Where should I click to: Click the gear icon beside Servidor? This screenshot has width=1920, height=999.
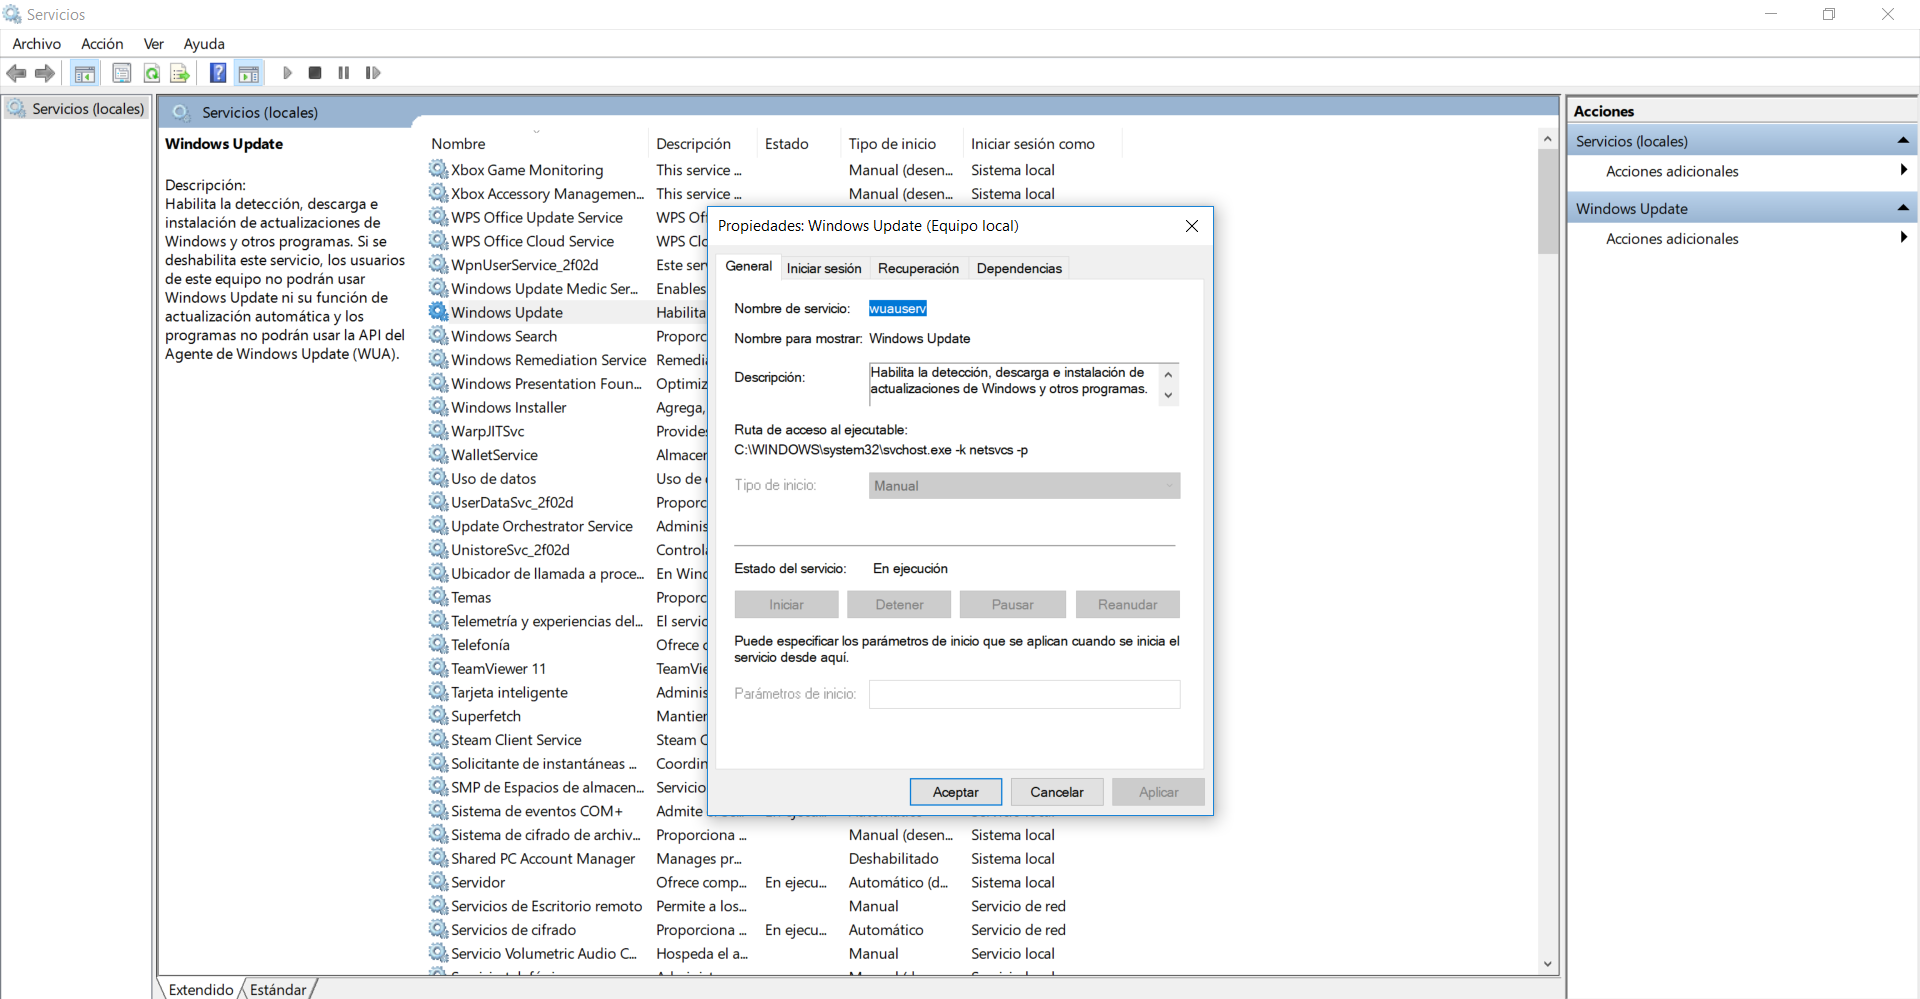[438, 881]
